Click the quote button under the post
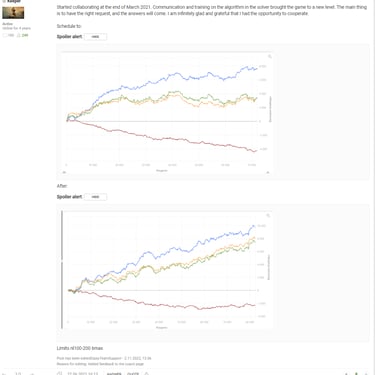Screen dimensions: 375x375 point(133,373)
